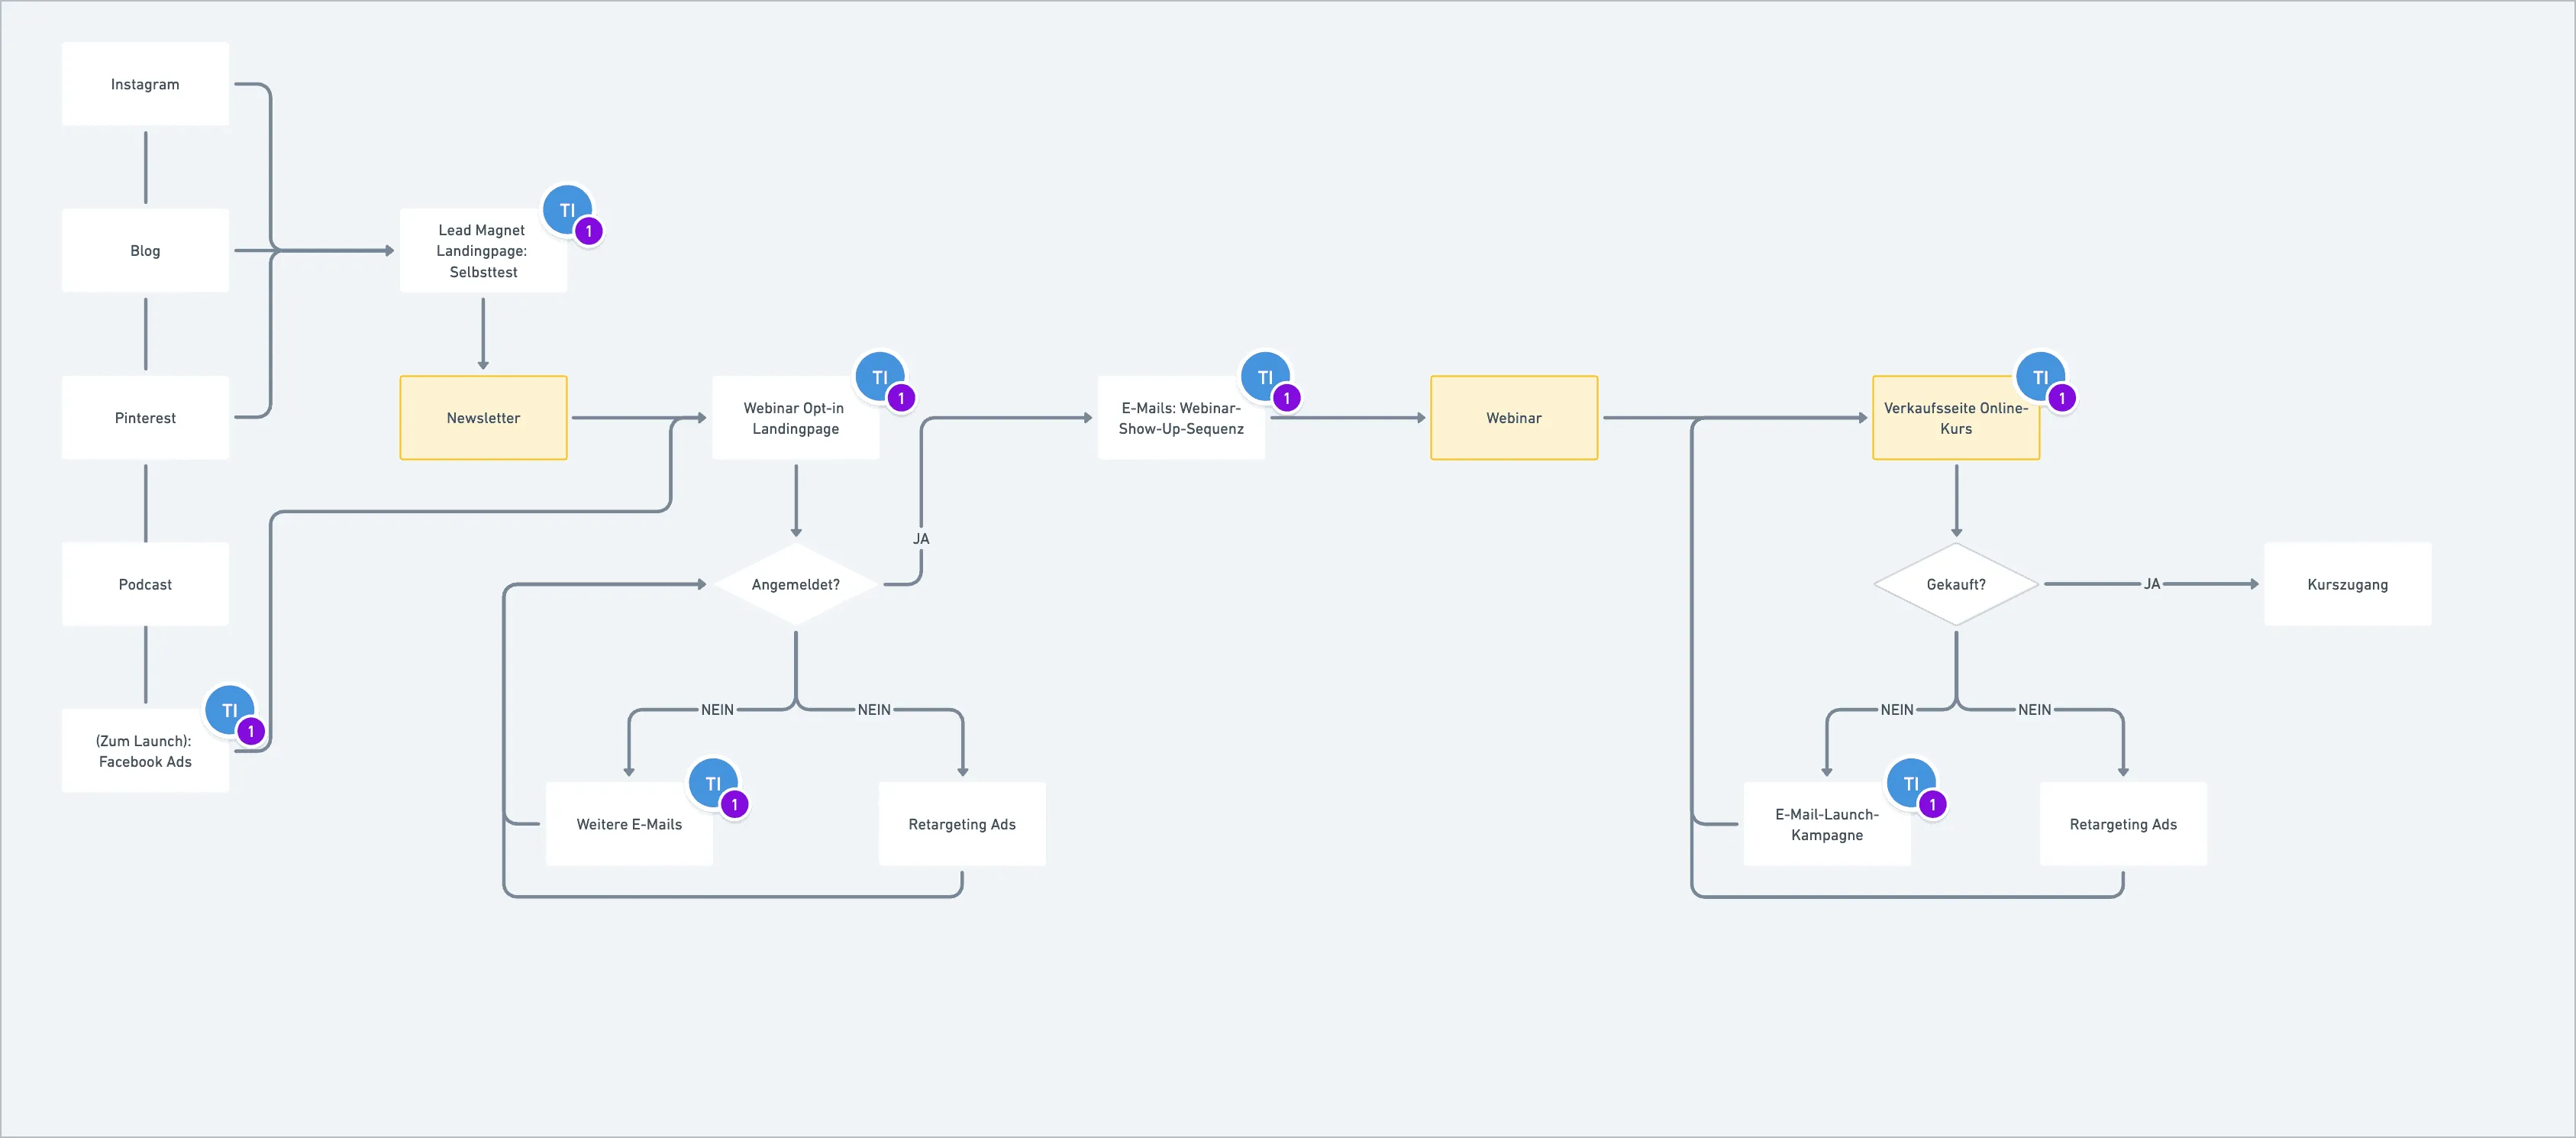Open the TI comment on E-Mail-Launch-Kampagne
The height and width of the screenshot is (1138, 2576).
[x=1912, y=783]
